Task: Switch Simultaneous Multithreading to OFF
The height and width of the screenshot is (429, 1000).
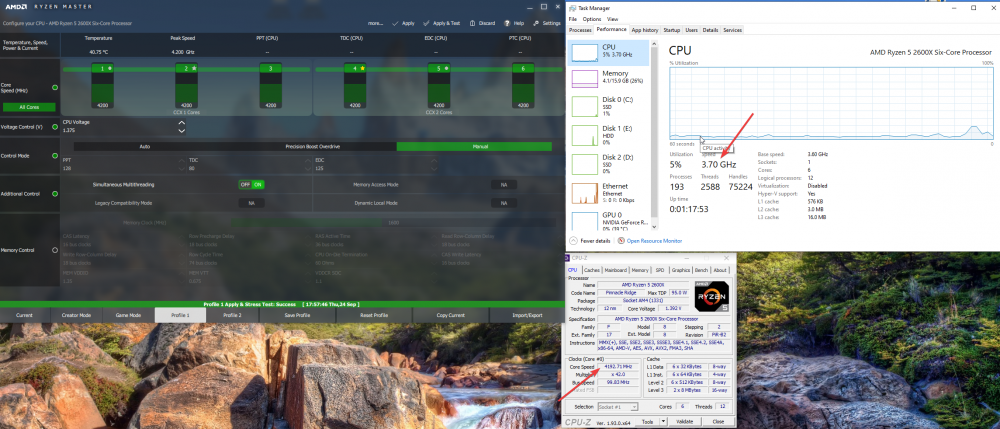Action: (x=245, y=184)
